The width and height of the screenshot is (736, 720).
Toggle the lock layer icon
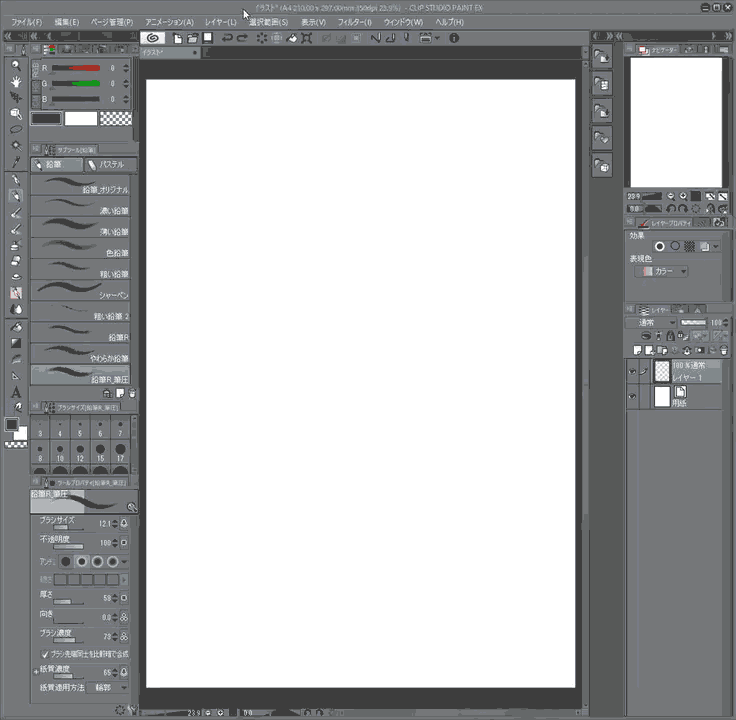pos(670,336)
